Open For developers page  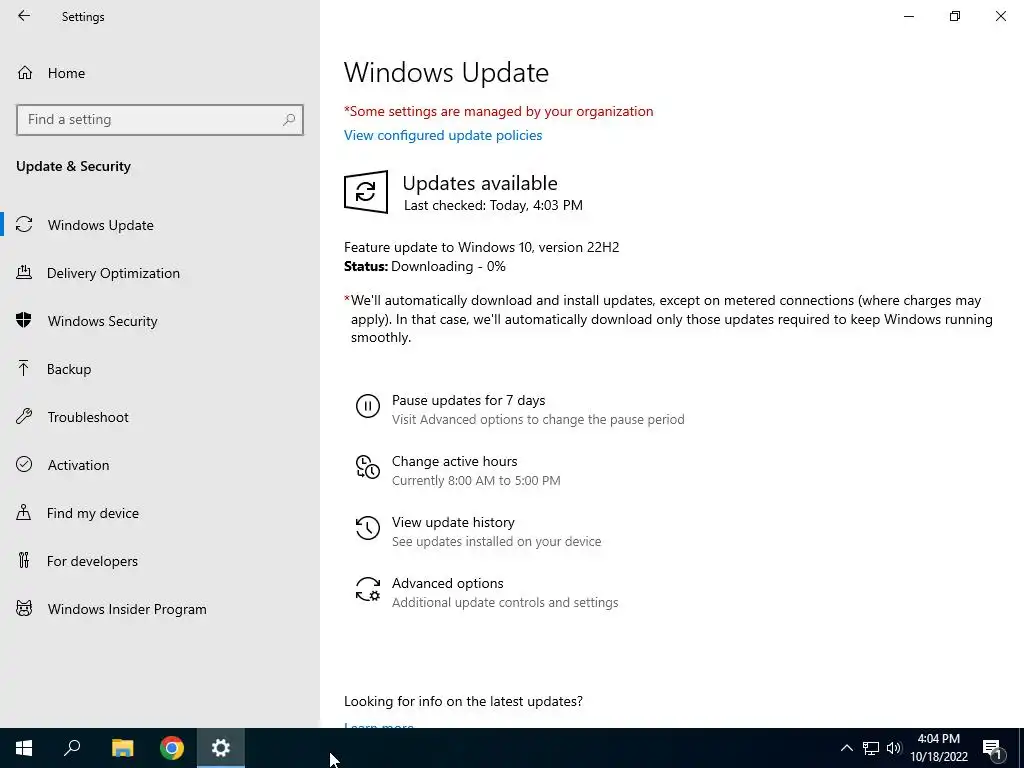coord(92,561)
